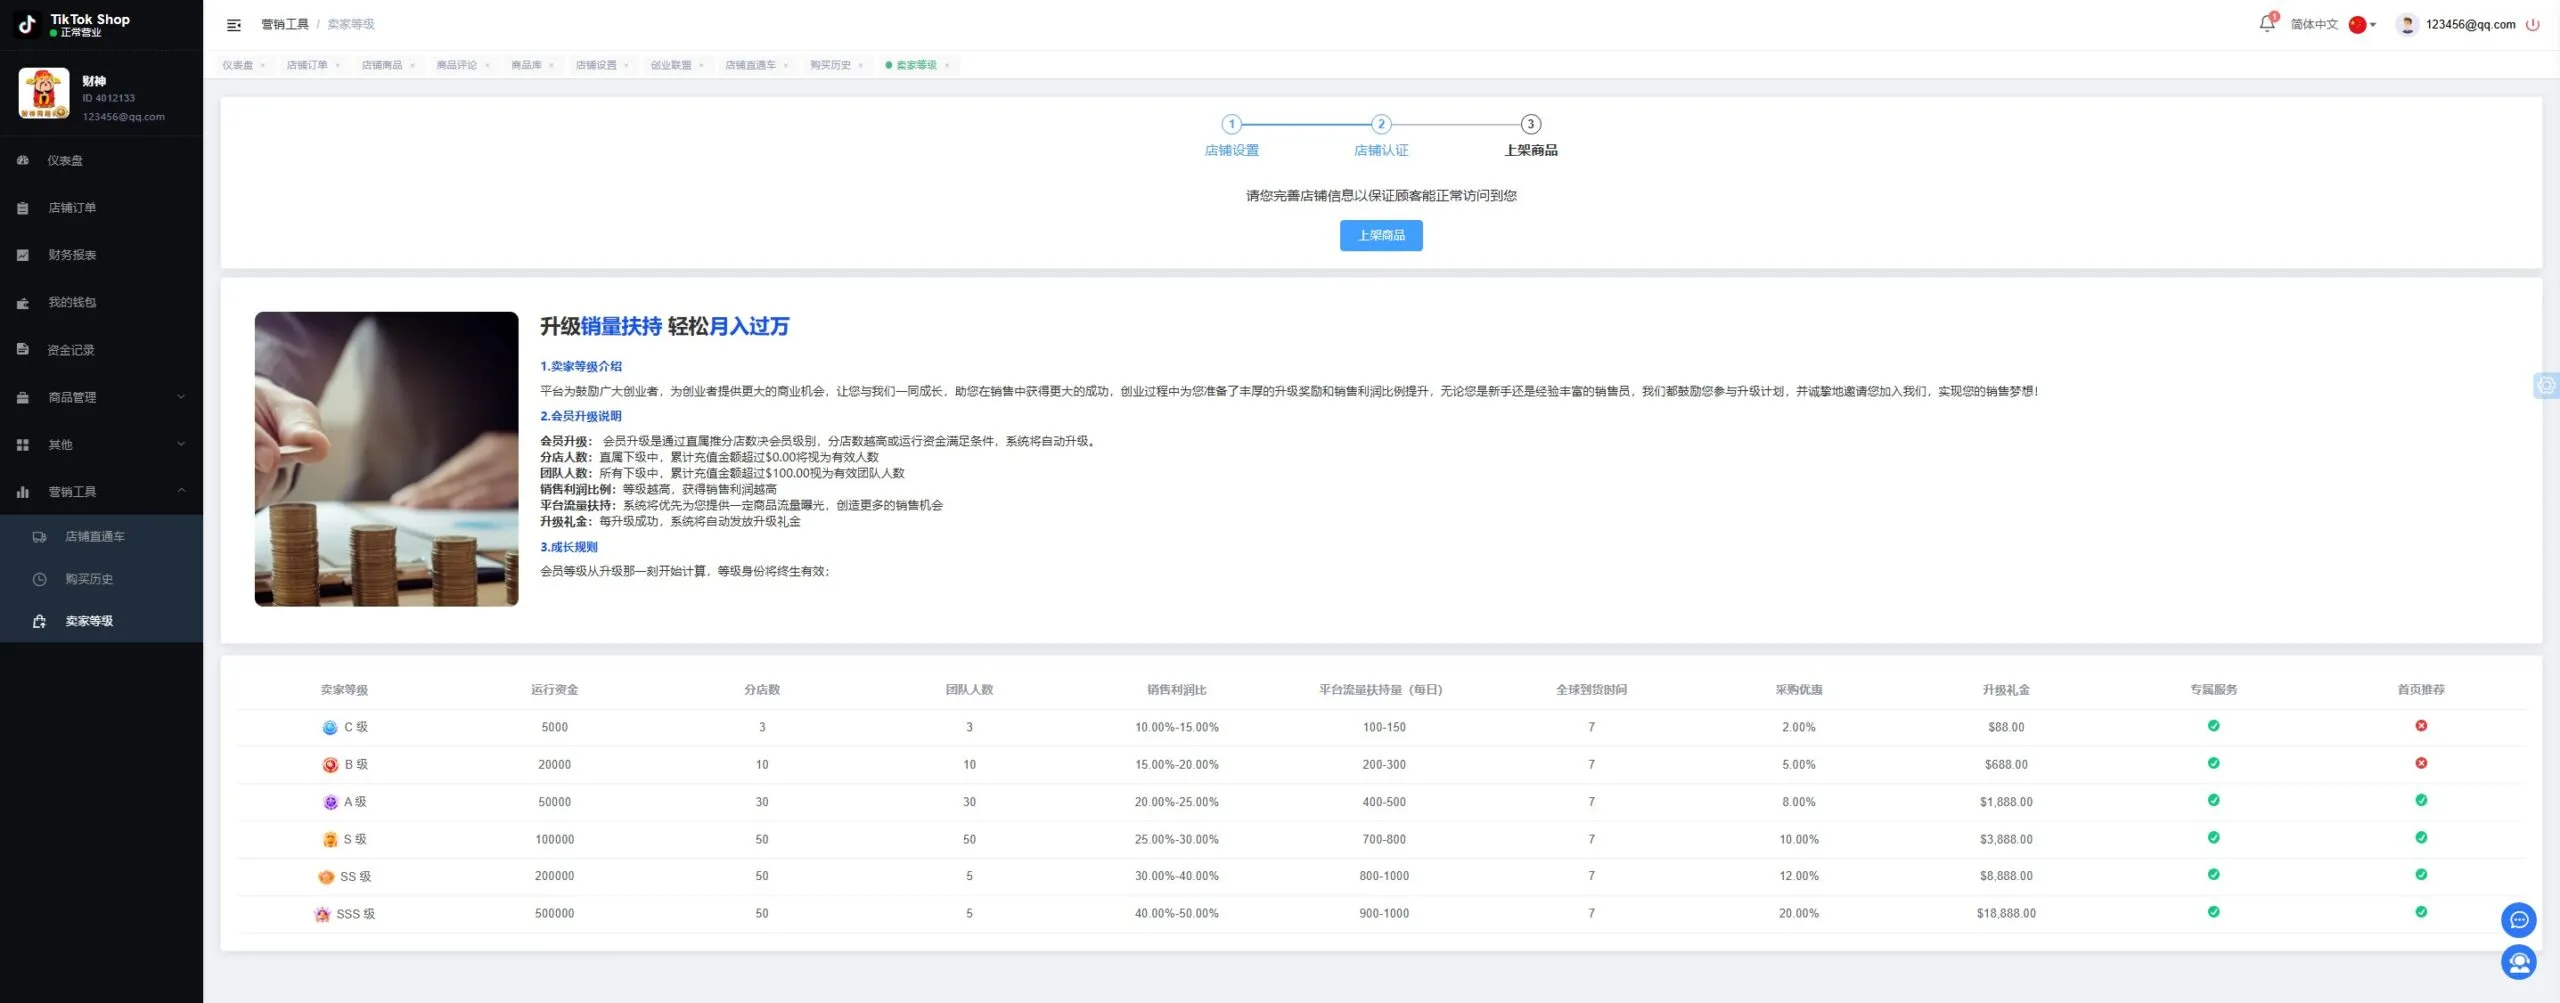Collapse the sidebar with the hamburger icon
This screenshot has width=2560, height=1003.
coord(234,25)
